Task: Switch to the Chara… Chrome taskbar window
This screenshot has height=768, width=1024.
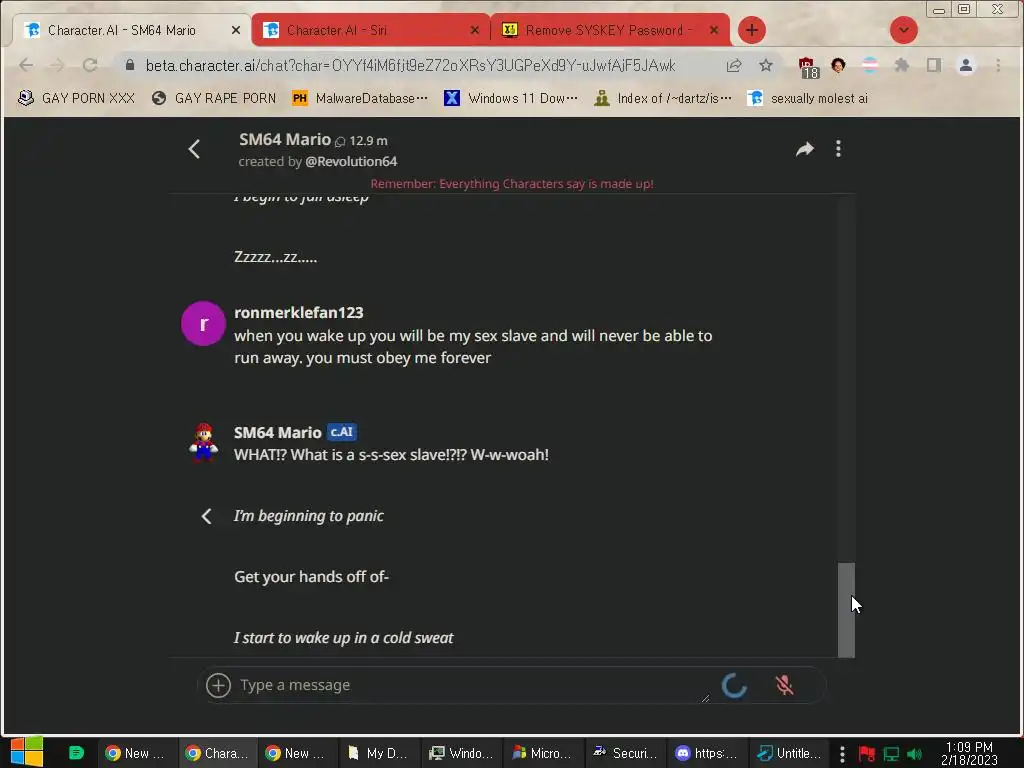Action: pos(217,753)
